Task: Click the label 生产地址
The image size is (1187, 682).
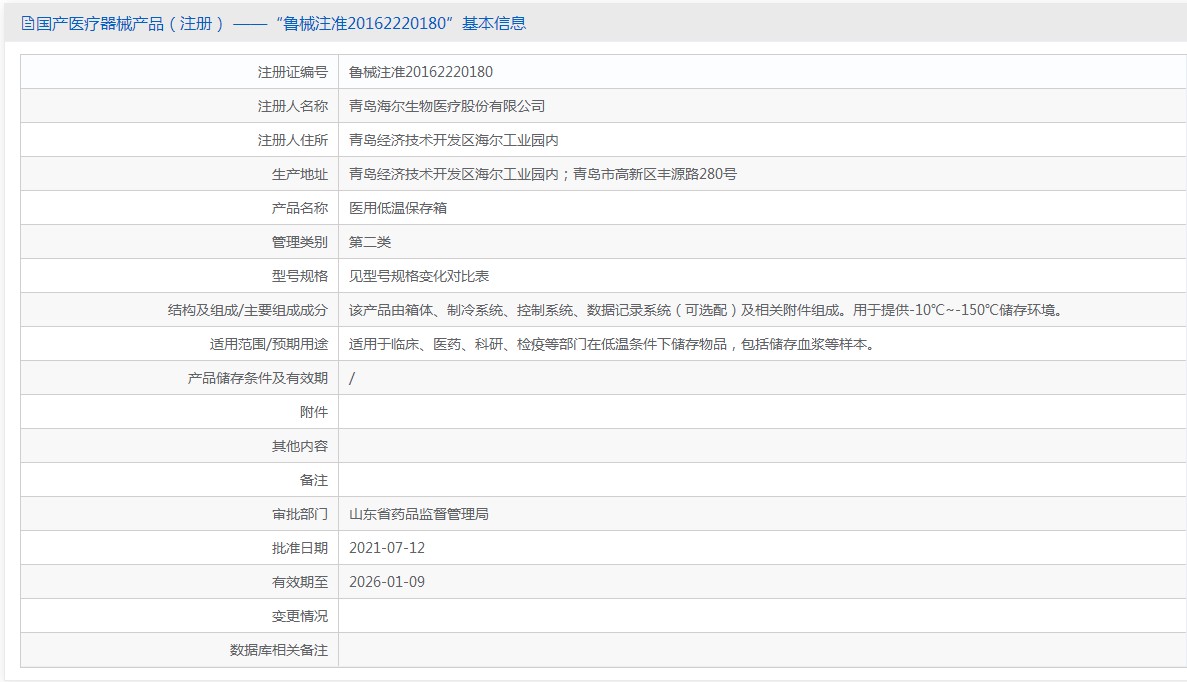Action: coord(300,174)
